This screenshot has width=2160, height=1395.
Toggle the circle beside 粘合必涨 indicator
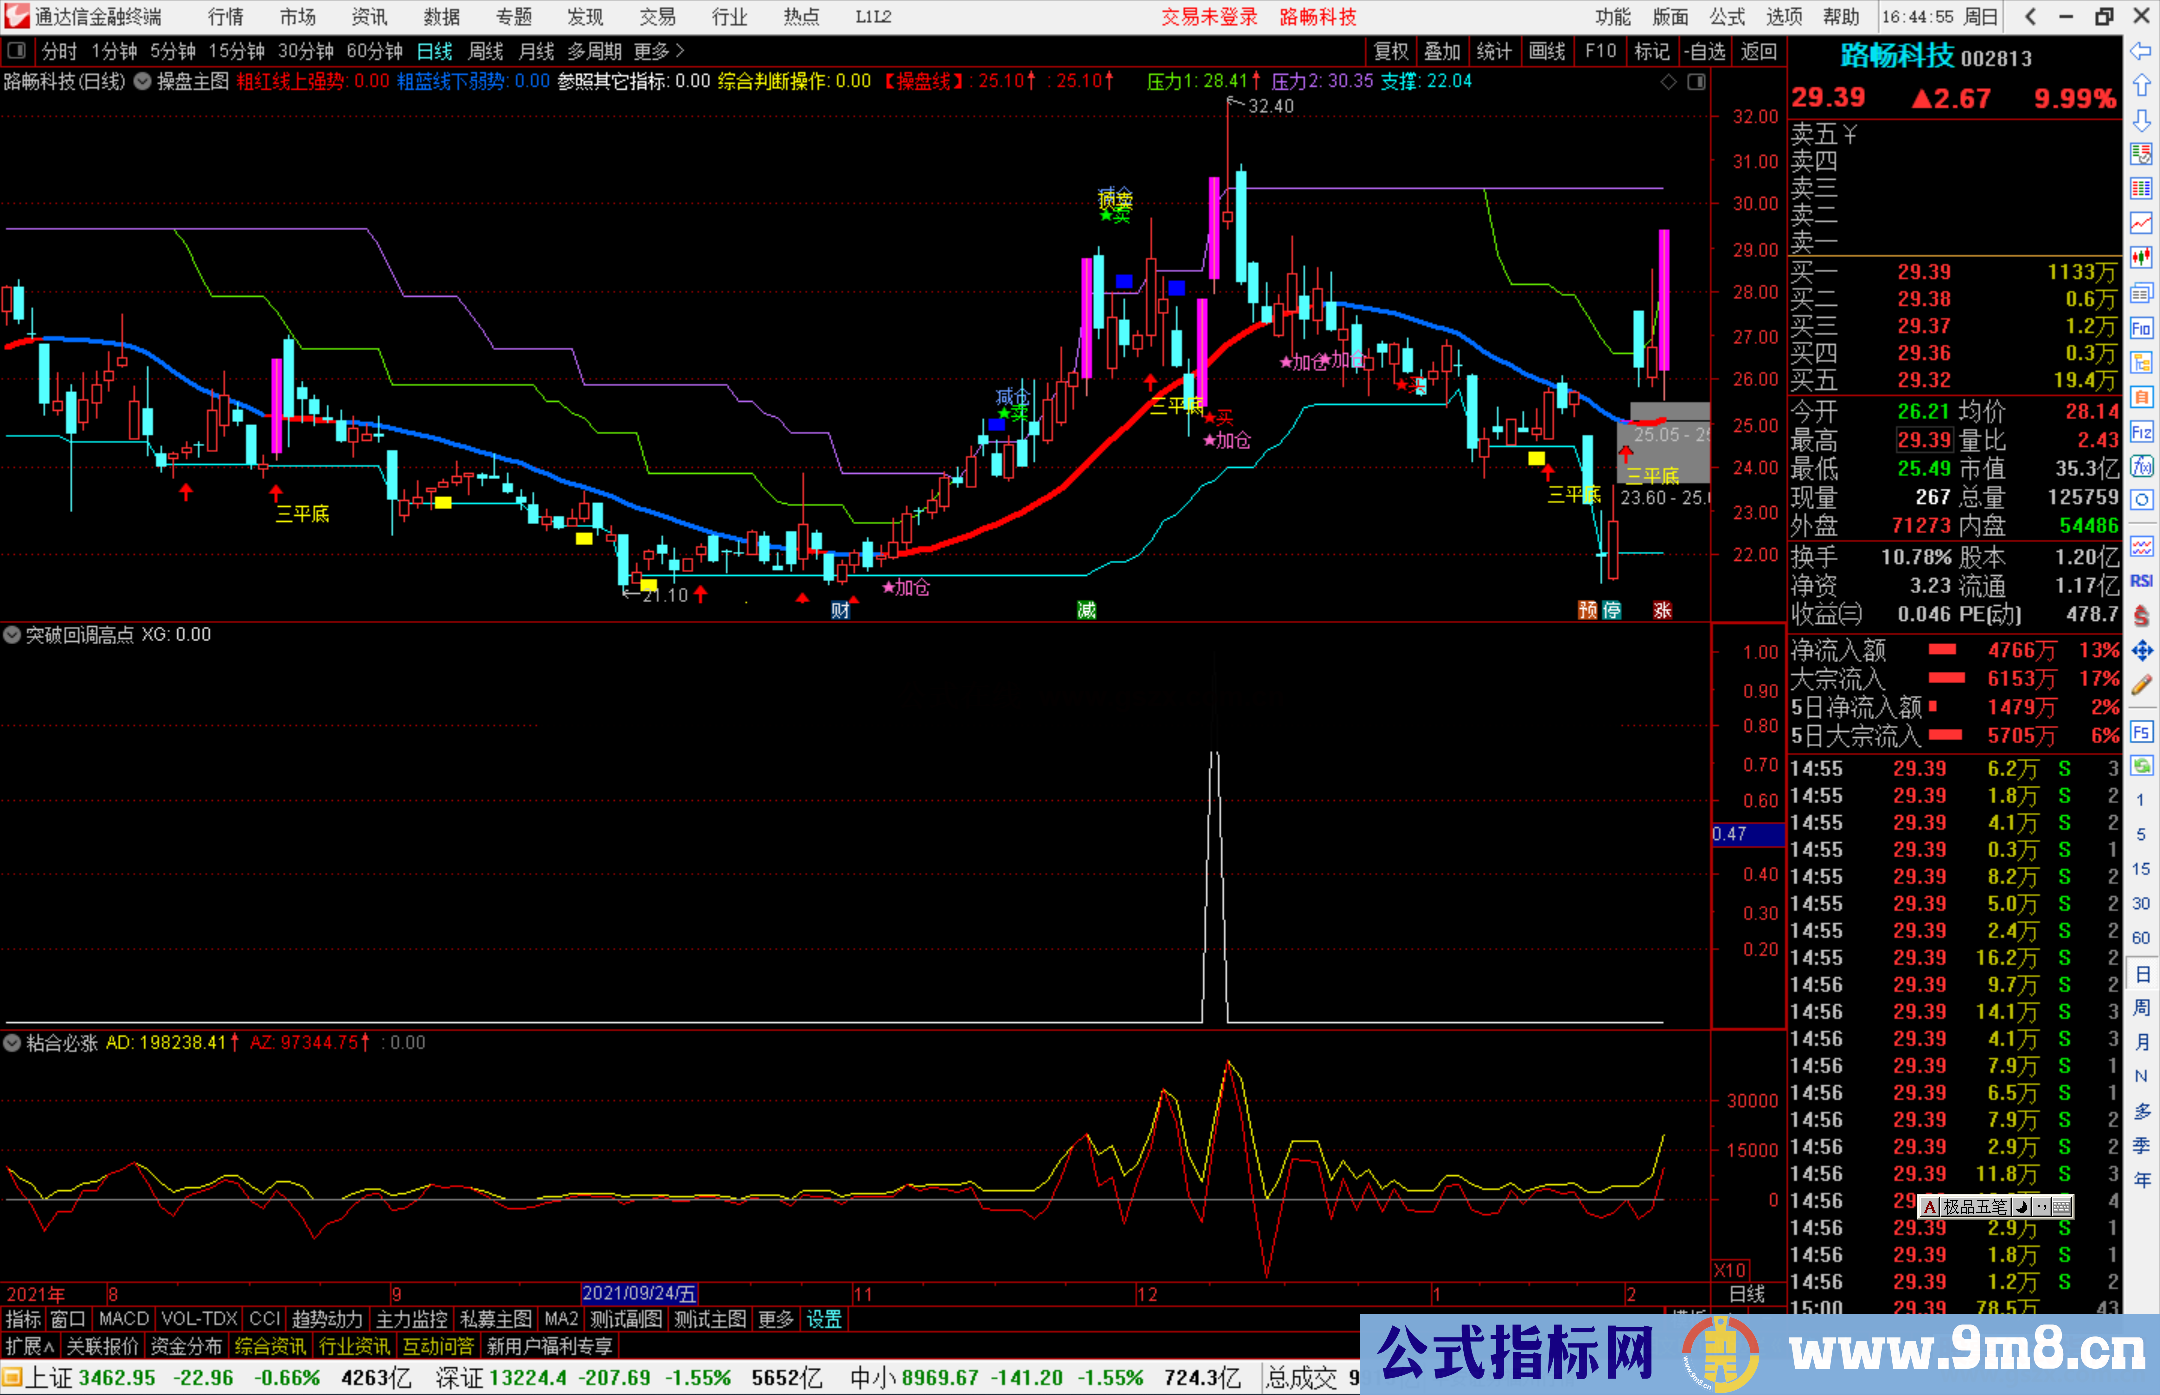[x=12, y=1043]
